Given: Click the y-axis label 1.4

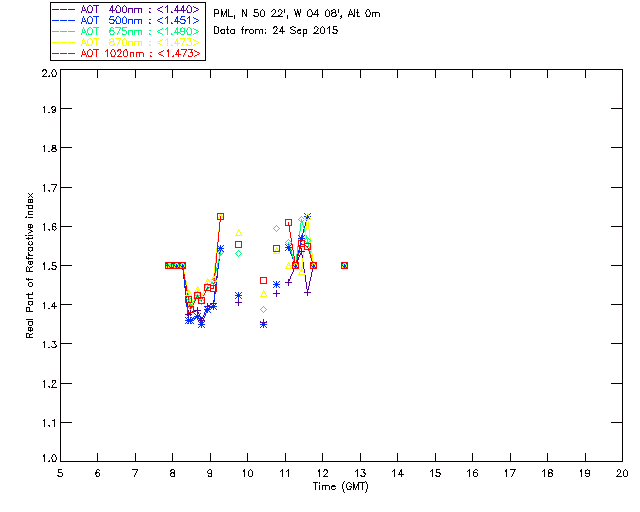Looking at the screenshot, I should (x=49, y=305).
